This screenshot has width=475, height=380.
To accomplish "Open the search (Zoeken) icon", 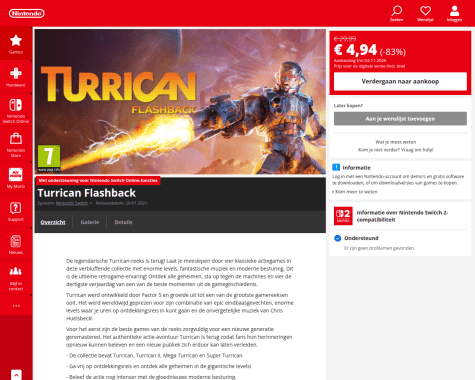I will (x=396, y=13).
